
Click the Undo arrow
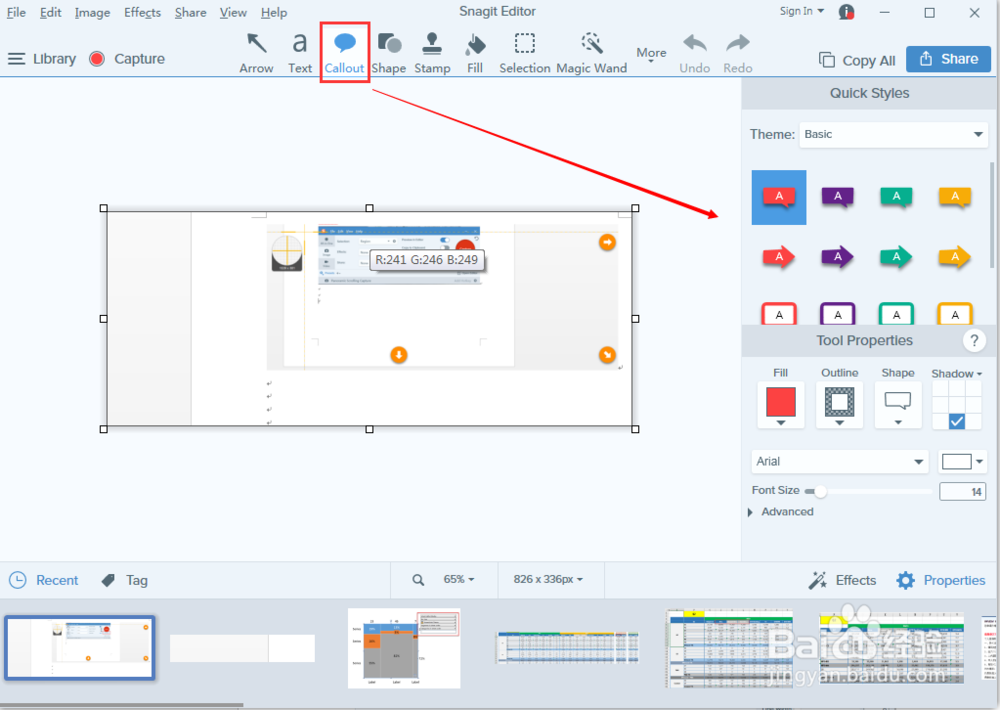tap(695, 53)
